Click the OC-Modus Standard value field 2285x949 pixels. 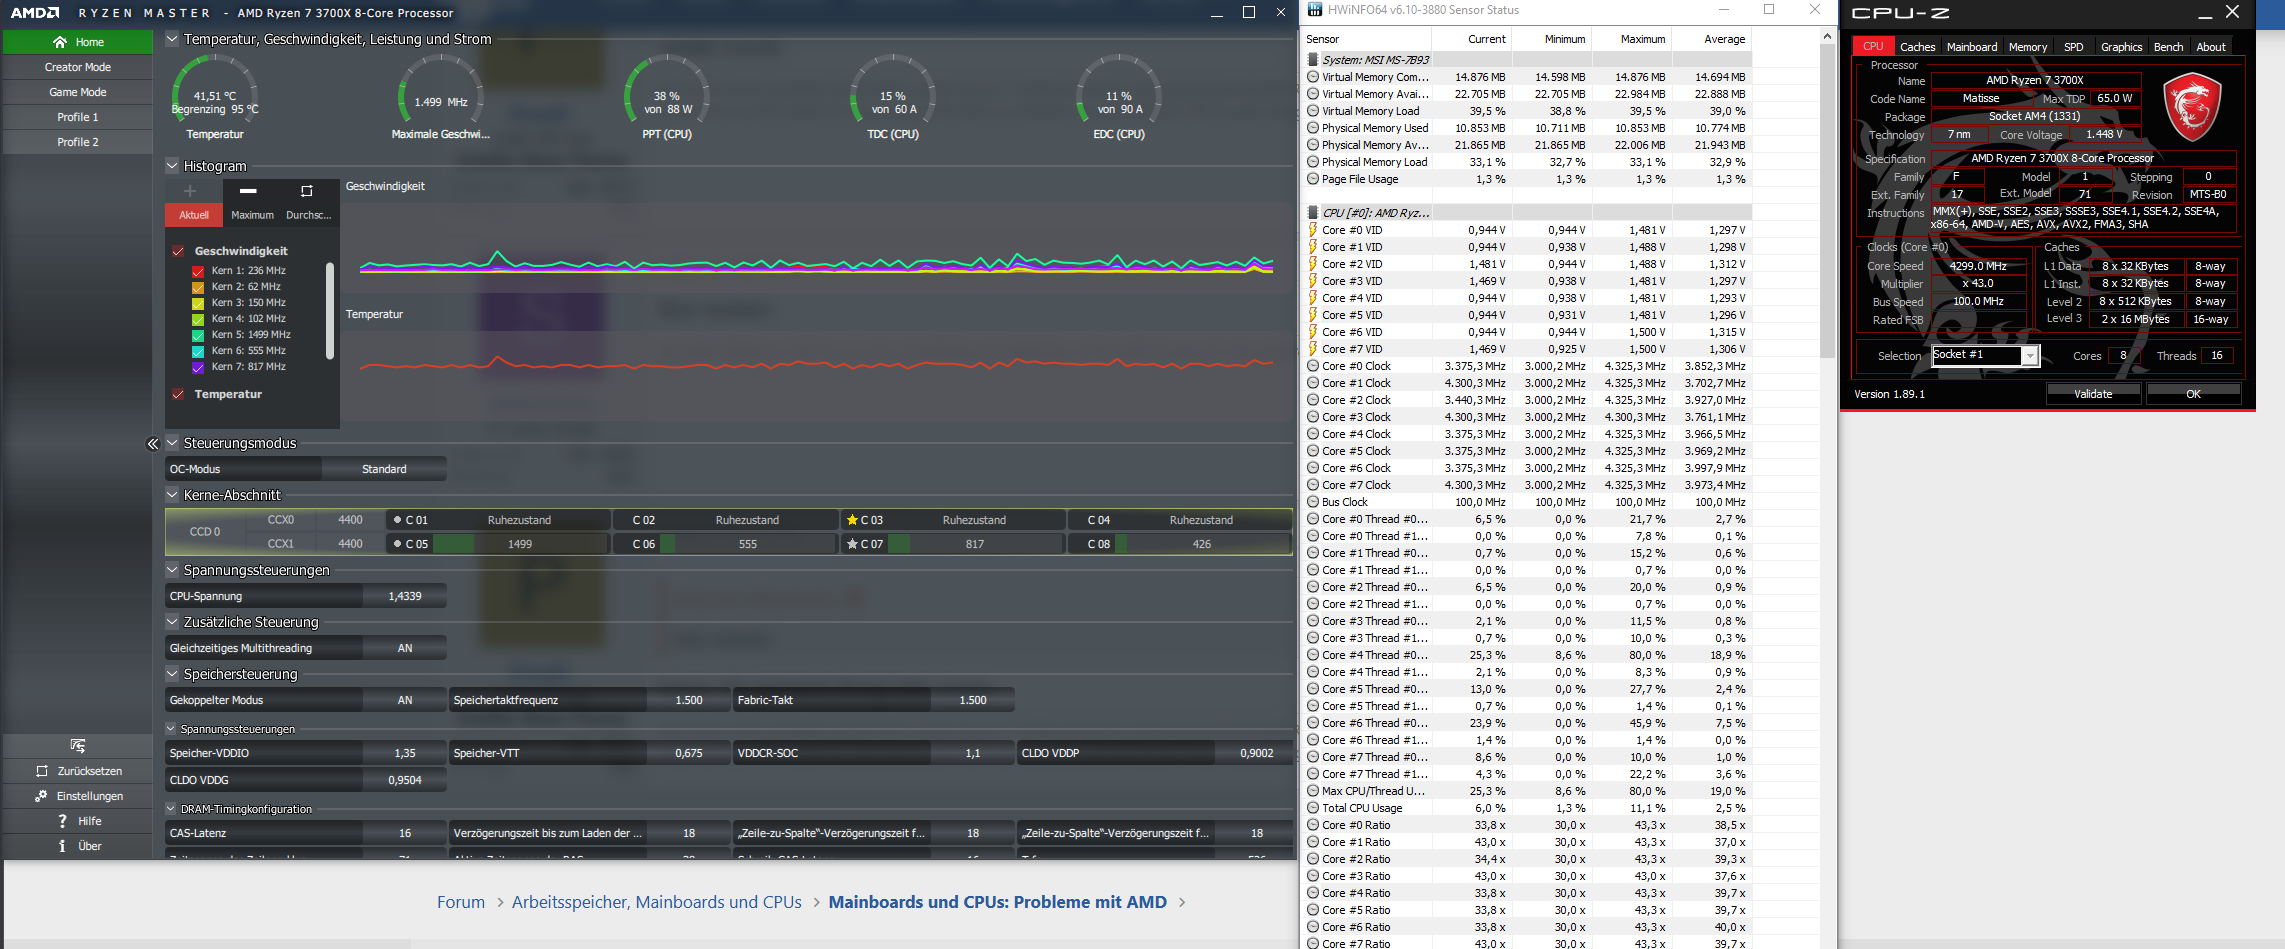(x=384, y=469)
